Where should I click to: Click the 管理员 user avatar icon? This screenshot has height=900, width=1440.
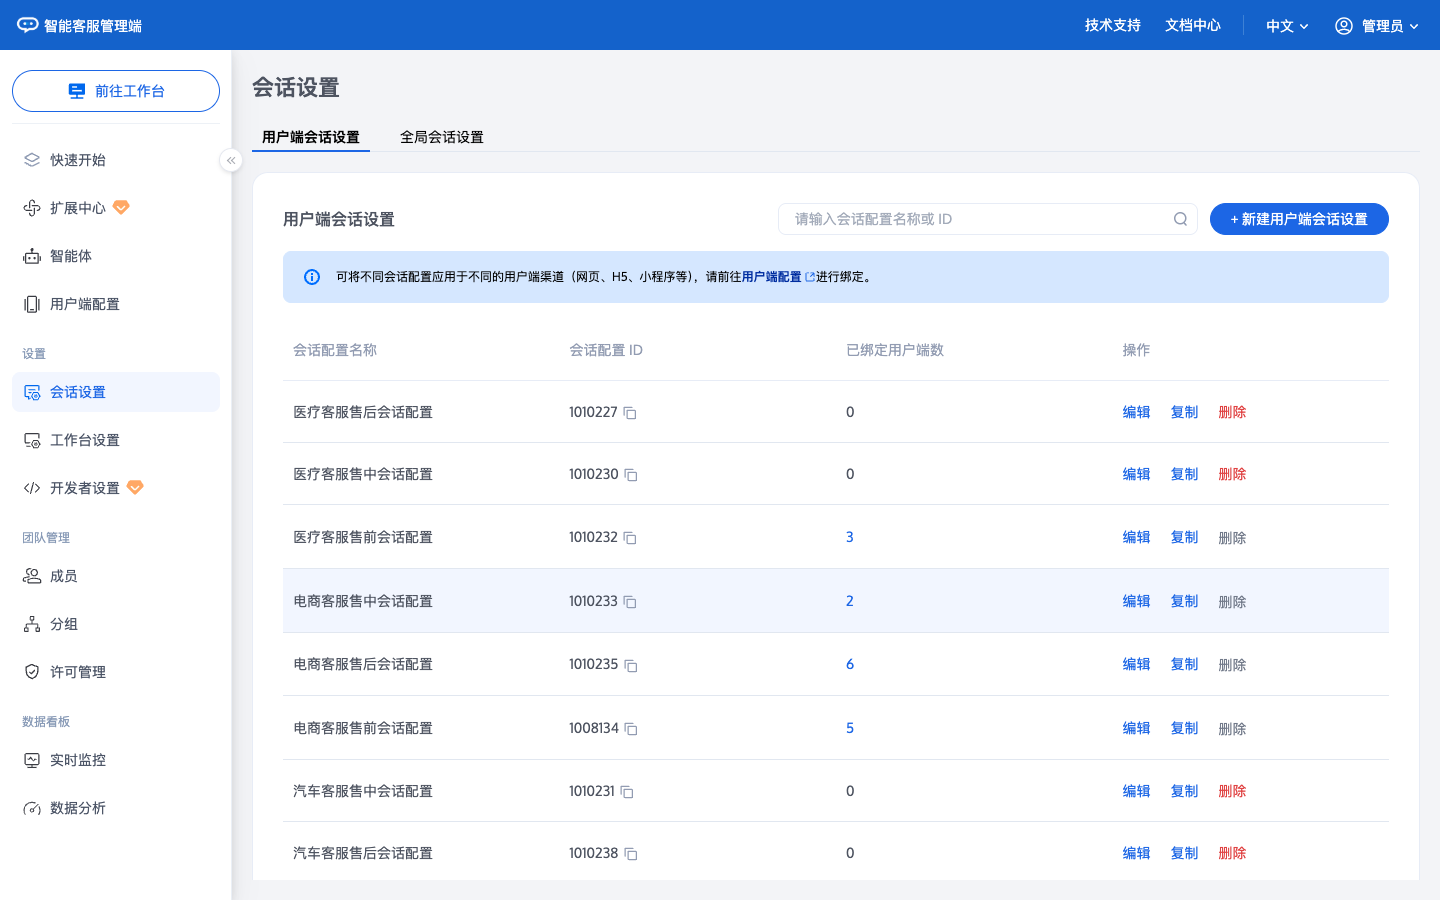1344,26
